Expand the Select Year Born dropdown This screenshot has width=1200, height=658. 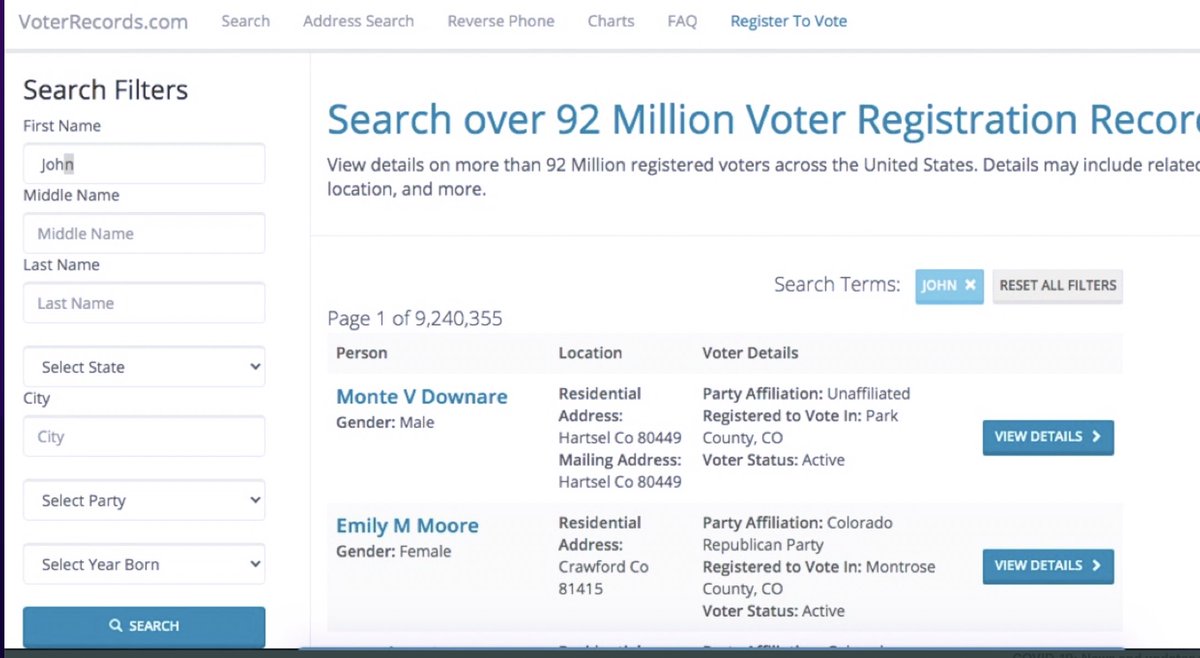tap(144, 564)
